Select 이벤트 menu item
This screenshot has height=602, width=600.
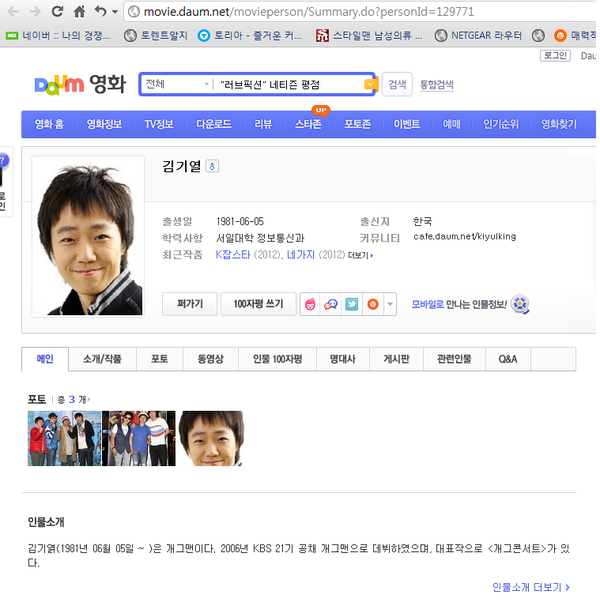(407, 124)
